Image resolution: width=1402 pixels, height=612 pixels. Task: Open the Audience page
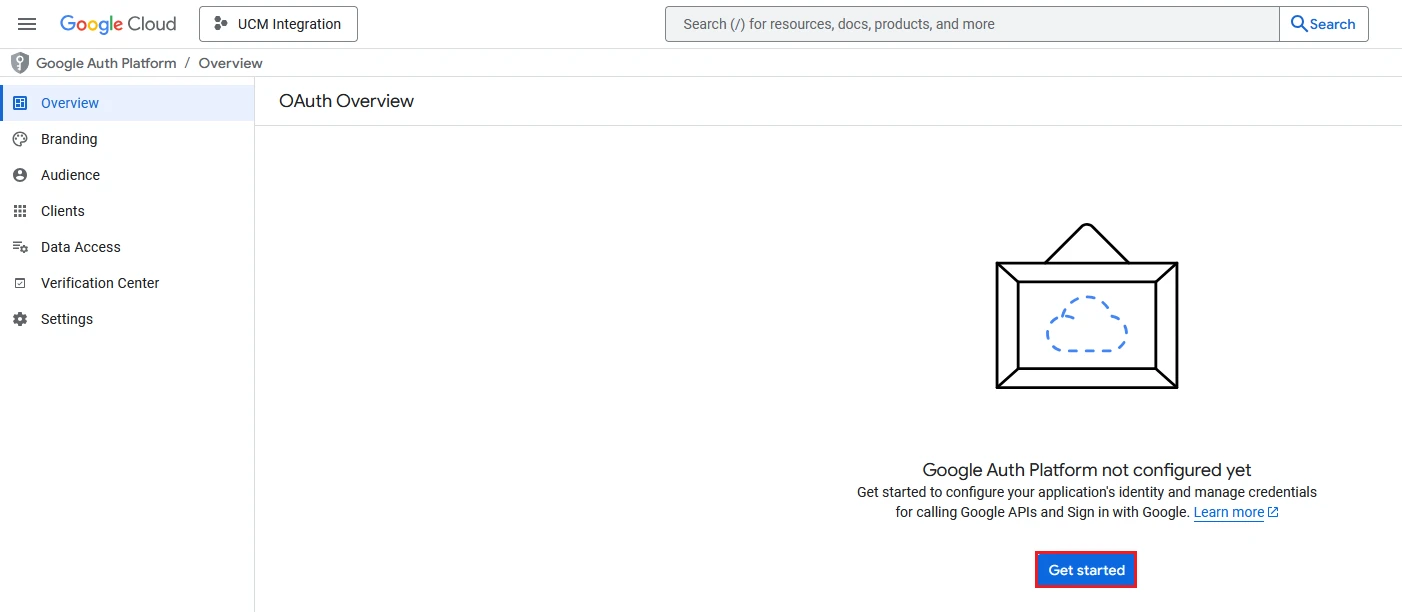tap(127, 175)
